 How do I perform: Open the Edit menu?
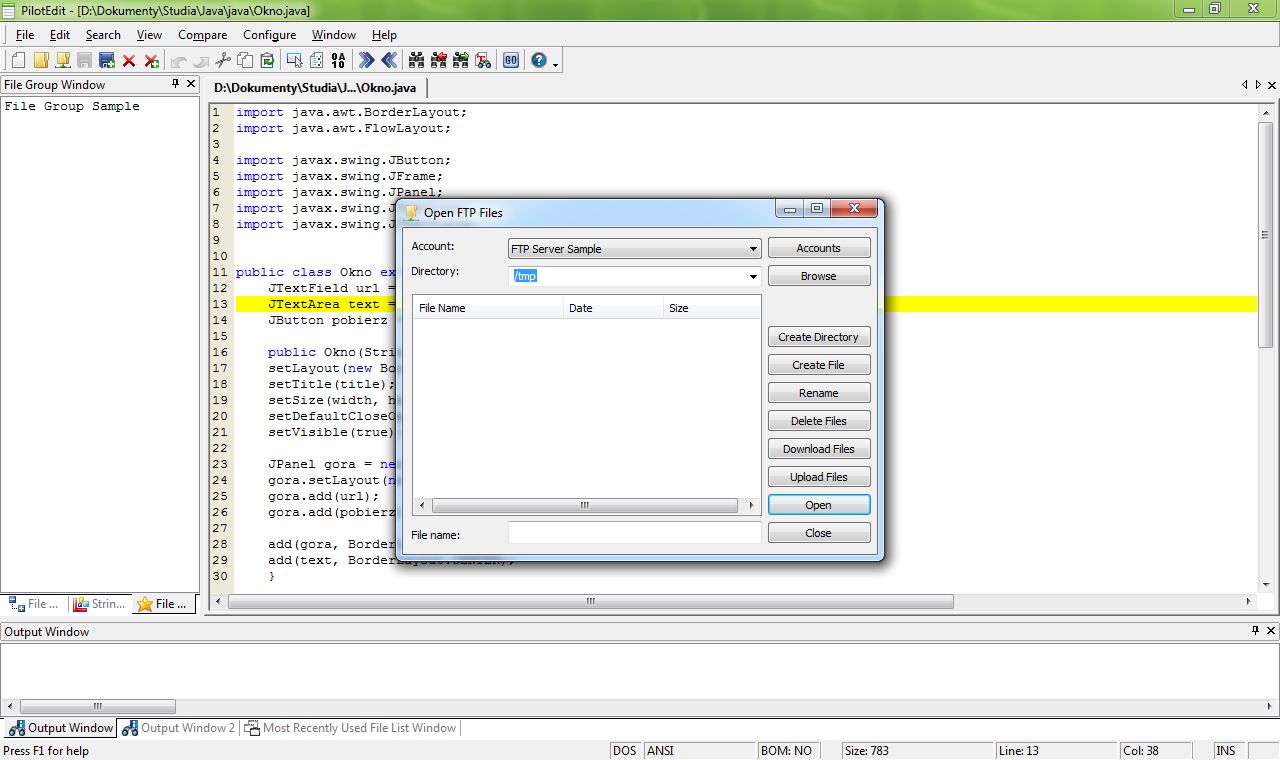[60, 35]
